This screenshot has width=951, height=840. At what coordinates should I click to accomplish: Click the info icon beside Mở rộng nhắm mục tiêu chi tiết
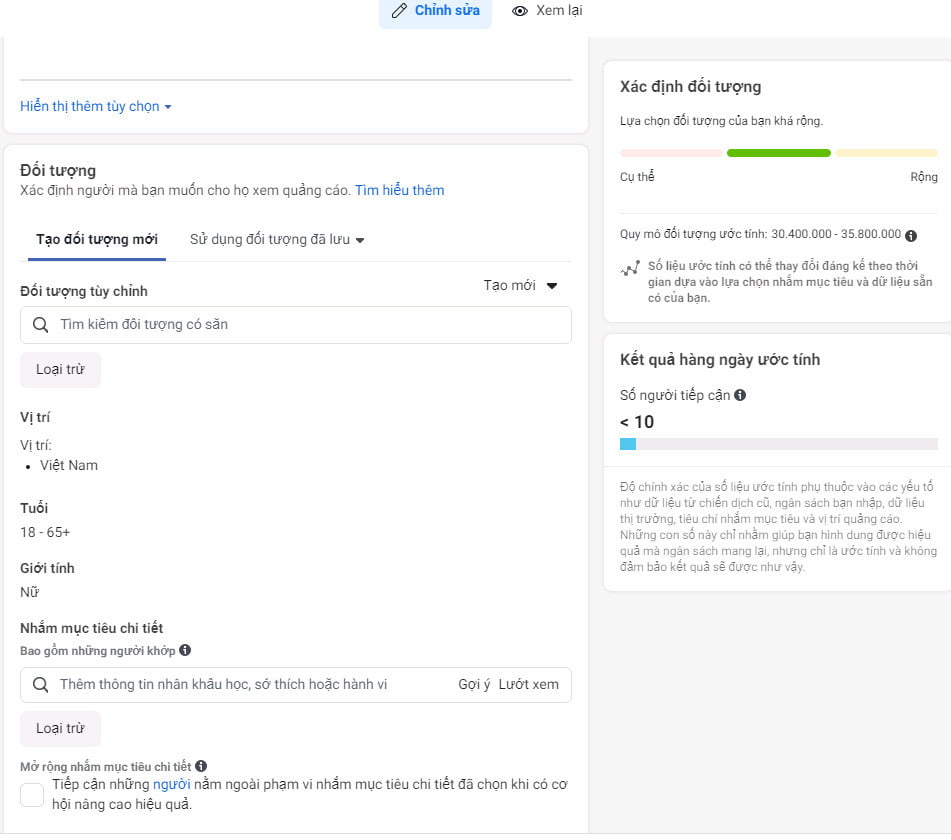[x=201, y=766]
